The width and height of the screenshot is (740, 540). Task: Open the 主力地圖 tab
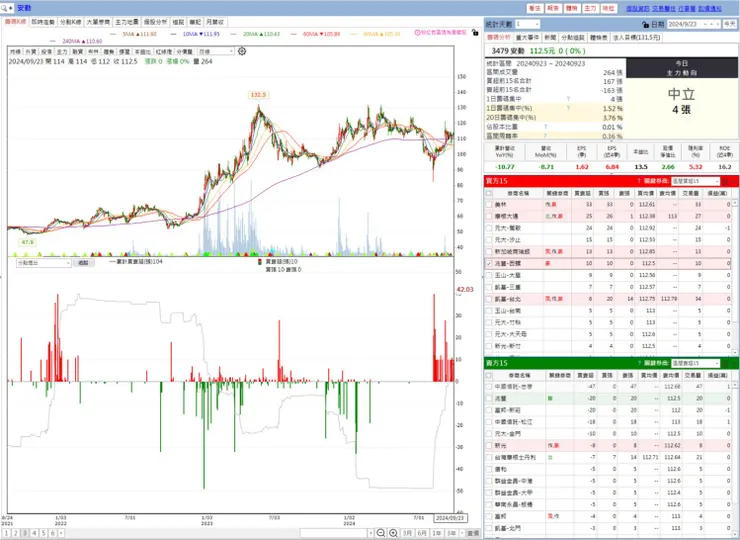pos(126,22)
